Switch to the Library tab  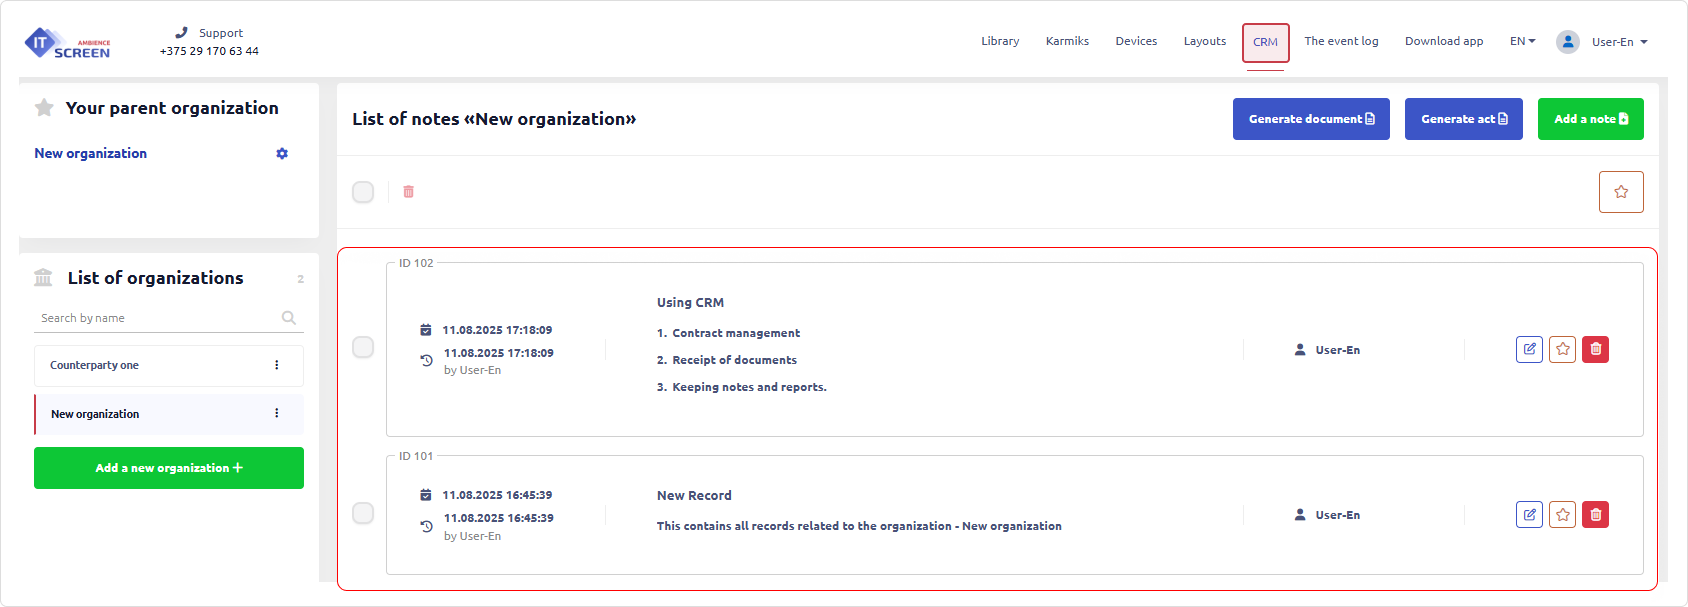(x=1000, y=41)
